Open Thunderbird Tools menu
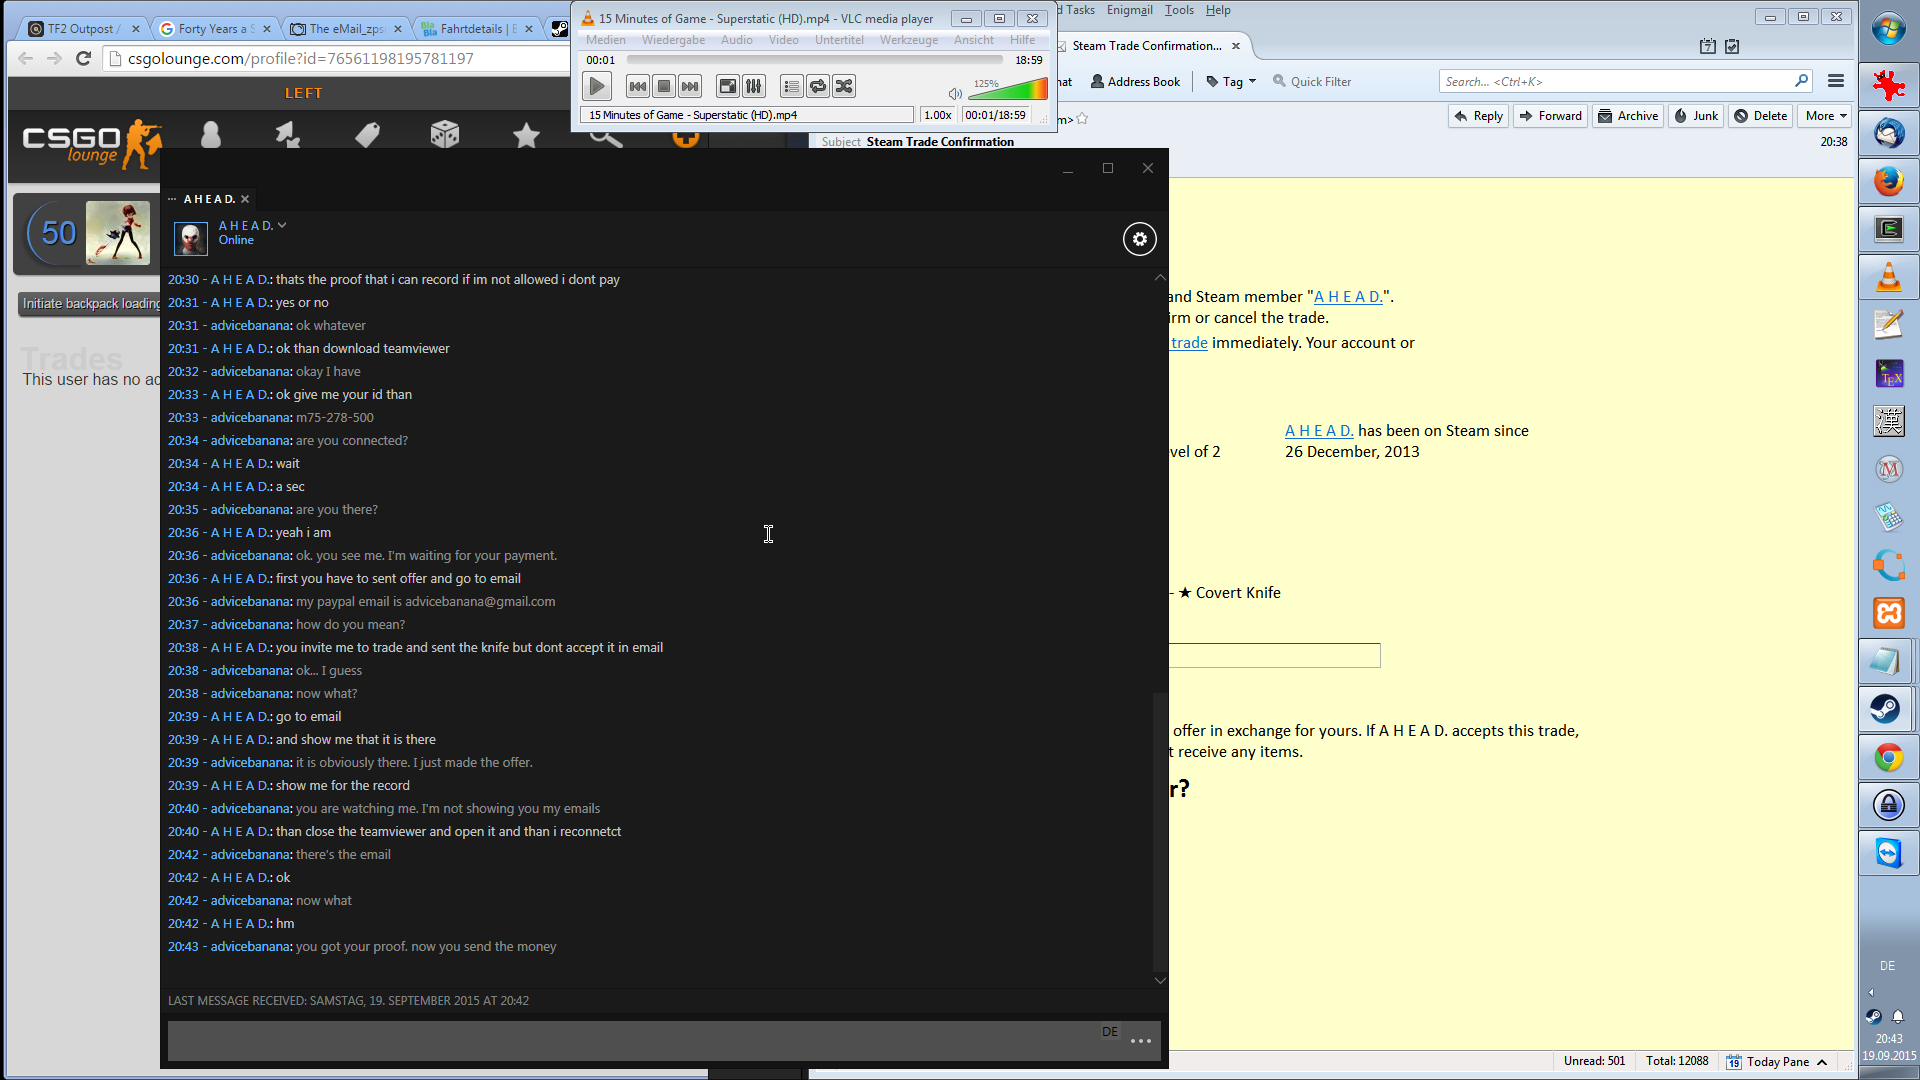This screenshot has height=1080, width=1920. (x=1179, y=10)
